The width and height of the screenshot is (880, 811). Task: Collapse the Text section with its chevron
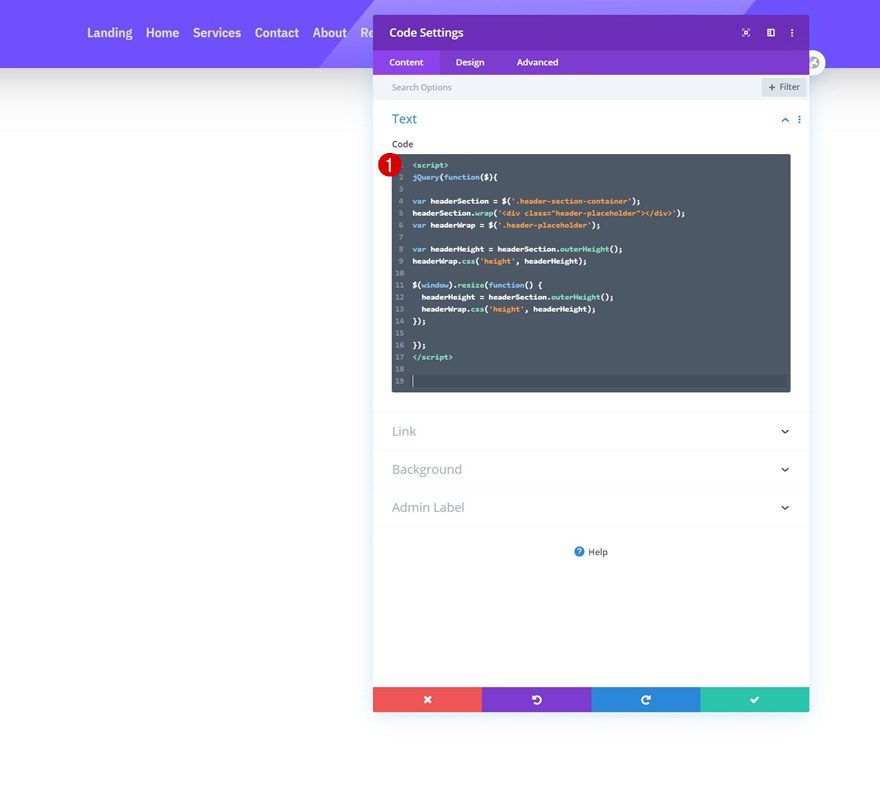coord(785,119)
